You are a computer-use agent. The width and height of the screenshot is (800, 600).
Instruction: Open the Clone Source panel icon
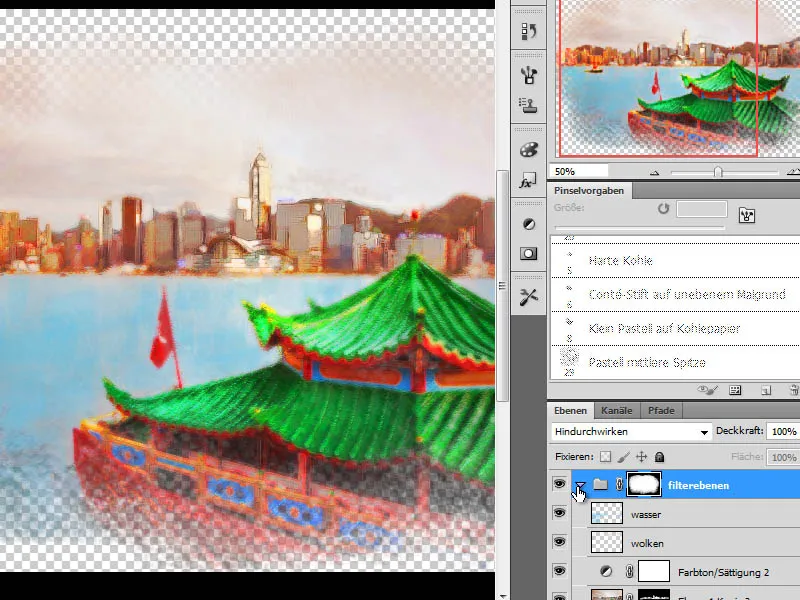coord(529,106)
